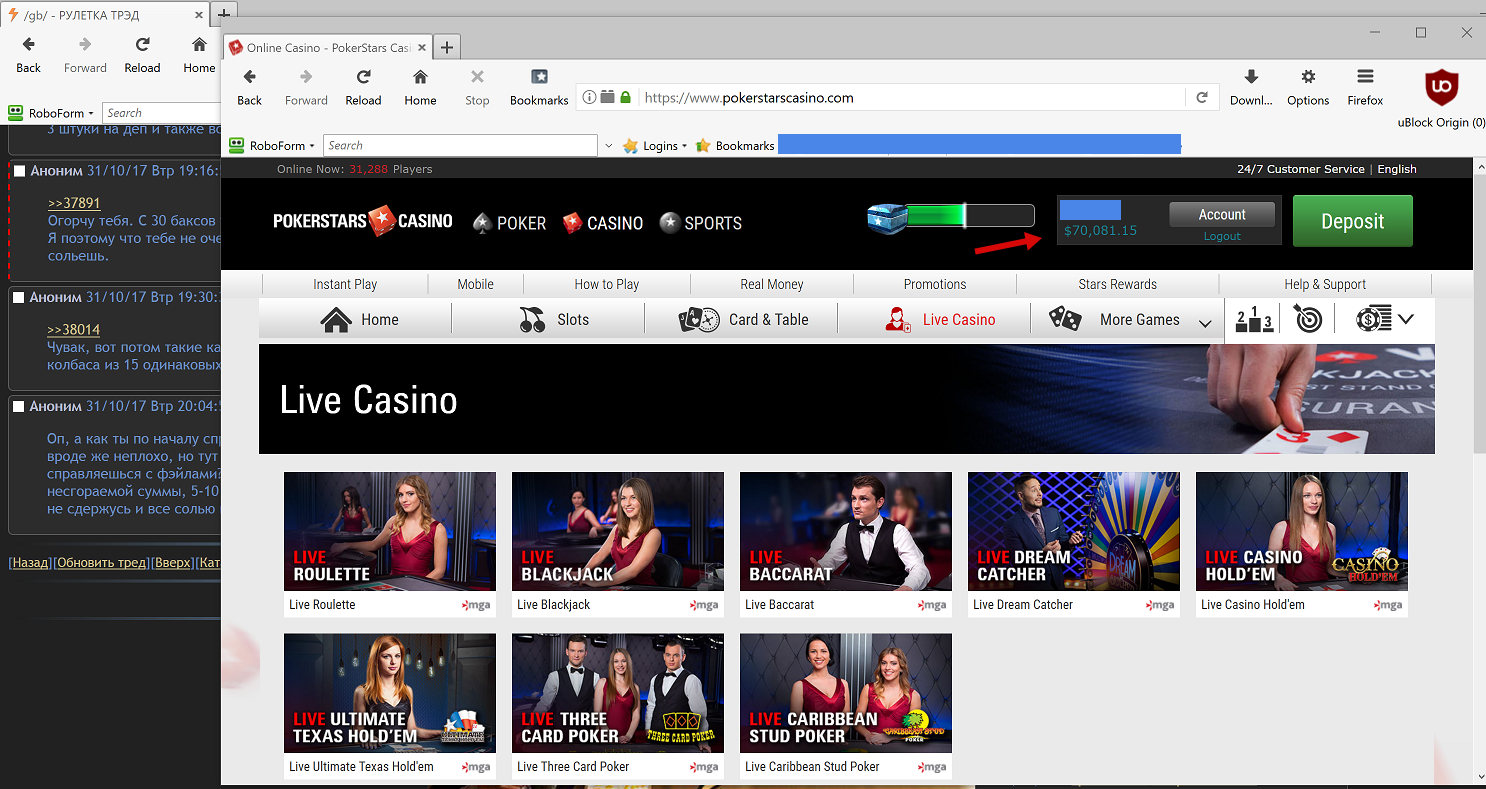Close the Online Casino - PokerStars tab
This screenshot has width=1486, height=789.
pos(420,47)
